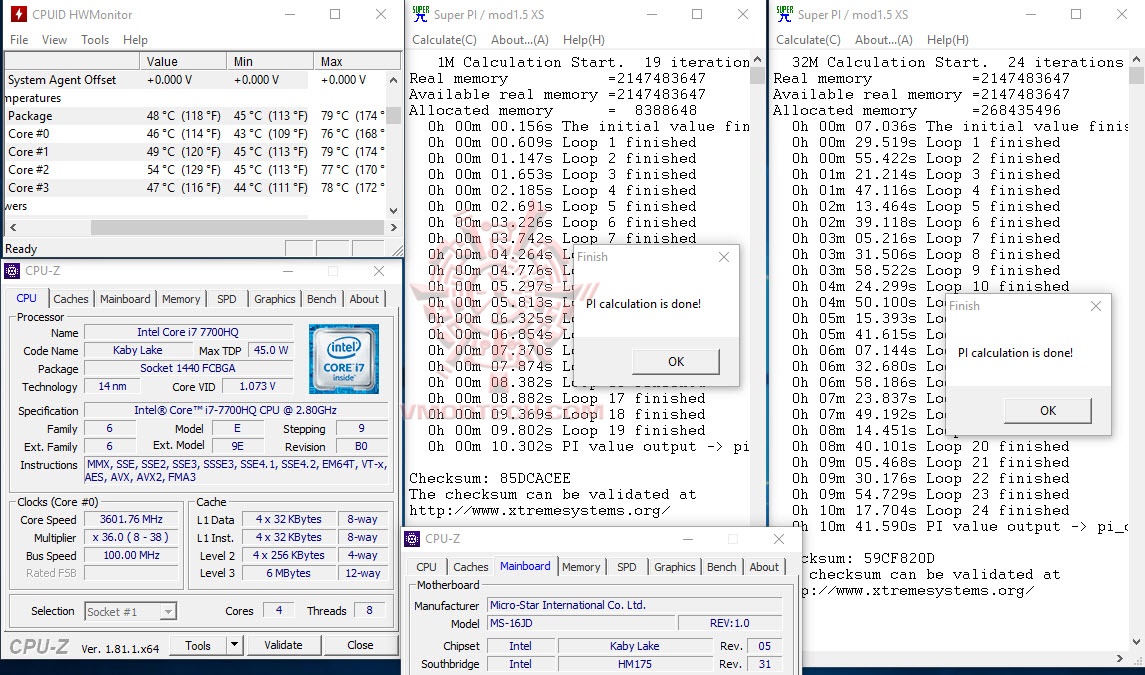Select the System Agent Offset row
The width and height of the screenshot is (1145, 675).
tap(195, 80)
